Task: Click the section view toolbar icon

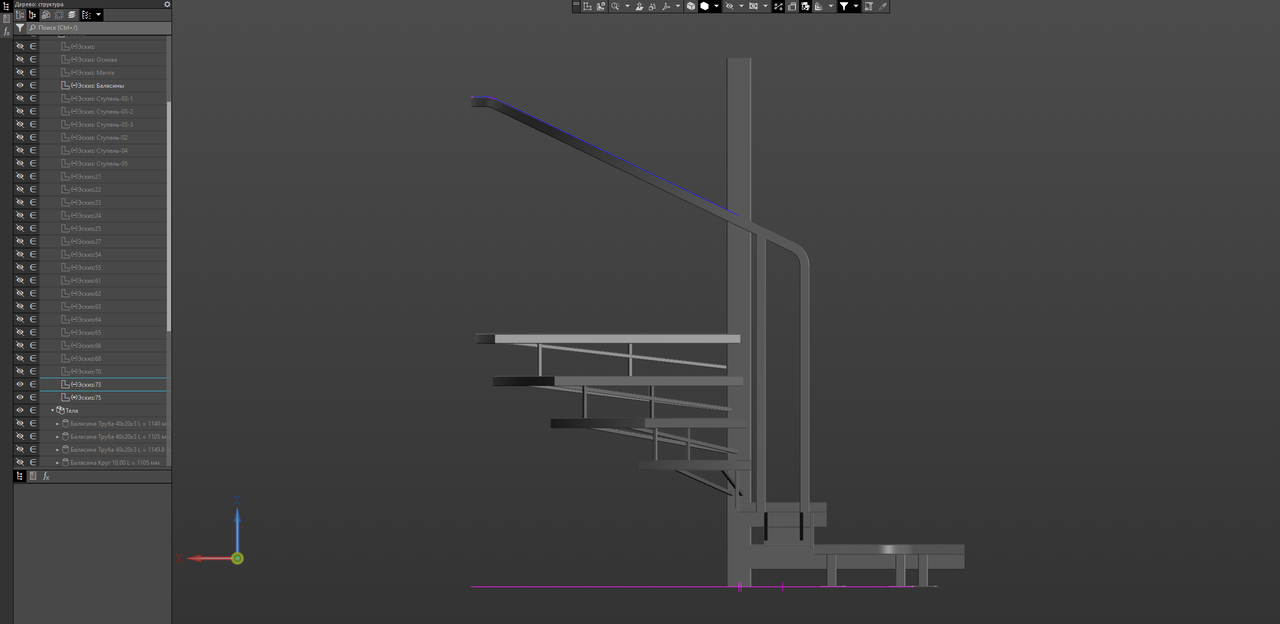Action: (753, 6)
